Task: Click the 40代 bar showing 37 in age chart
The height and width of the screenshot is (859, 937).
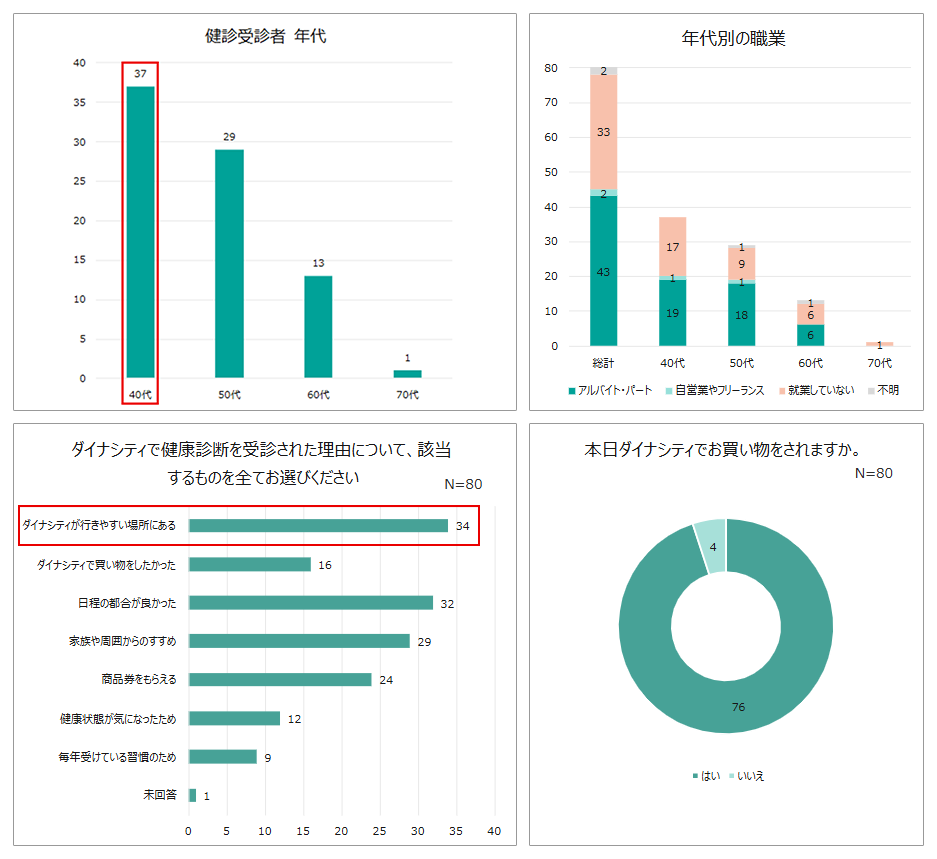Action: (x=140, y=232)
